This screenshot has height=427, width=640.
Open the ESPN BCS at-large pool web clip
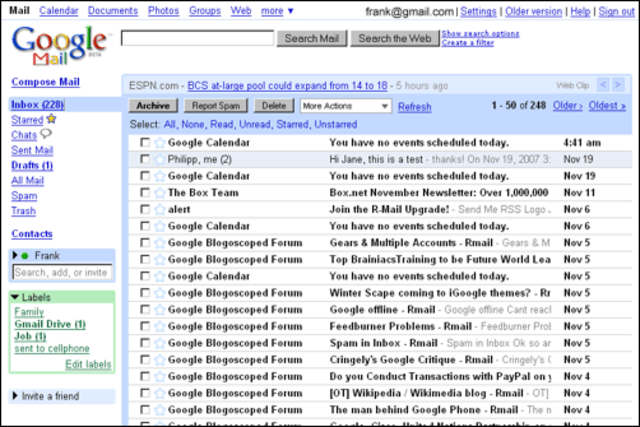(287, 86)
